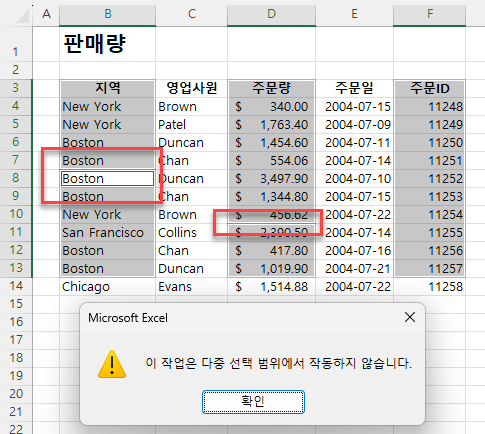Image resolution: width=485 pixels, height=434 pixels.
Task: Select order ID cell 11255
Action: point(430,232)
